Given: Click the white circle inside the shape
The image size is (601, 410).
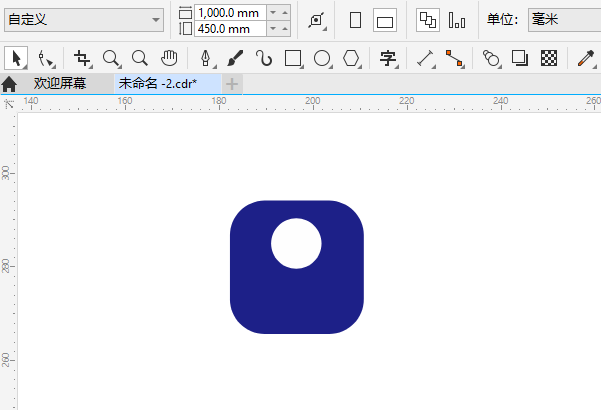Looking at the screenshot, I should (x=296, y=243).
